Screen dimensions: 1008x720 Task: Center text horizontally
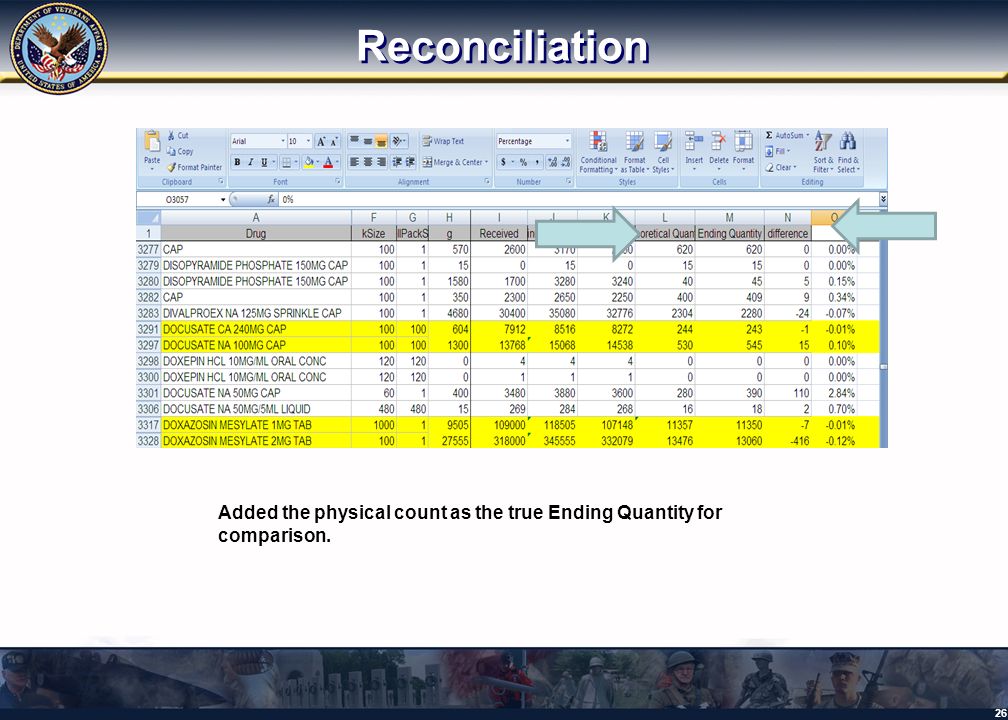[x=367, y=162]
